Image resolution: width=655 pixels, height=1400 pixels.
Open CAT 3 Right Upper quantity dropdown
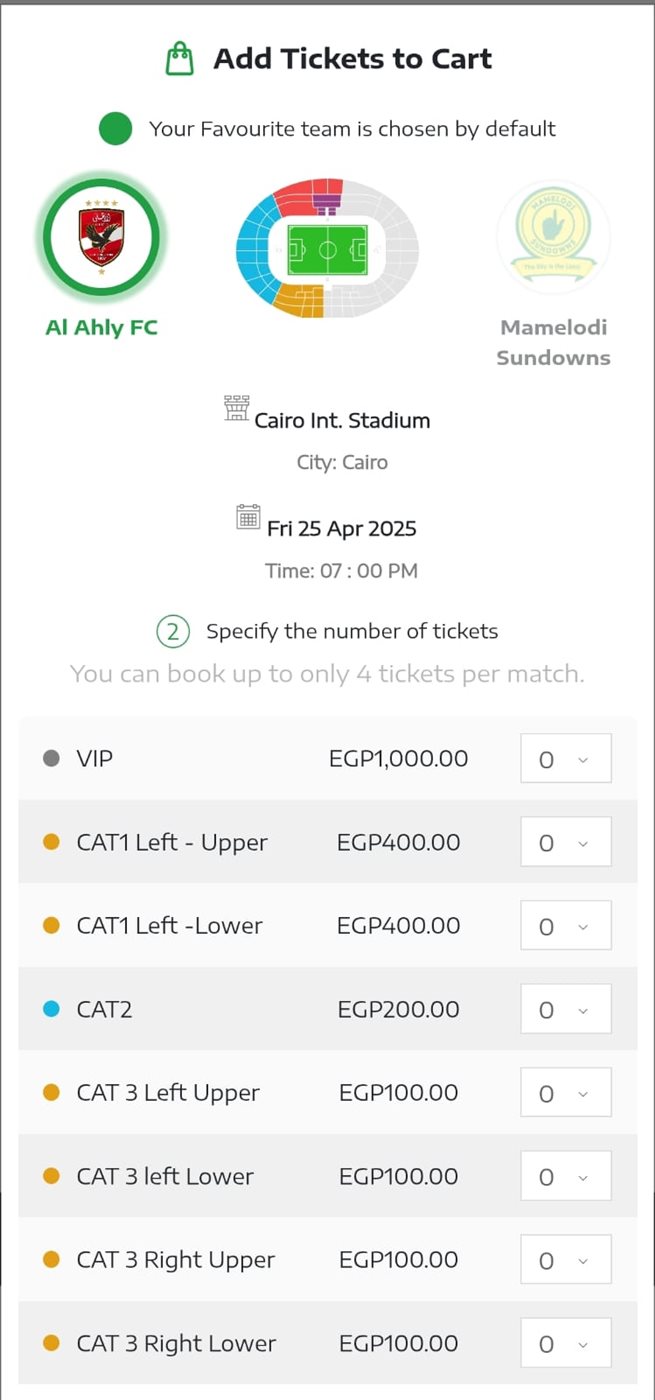pyautogui.click(x=565, y=1260)
